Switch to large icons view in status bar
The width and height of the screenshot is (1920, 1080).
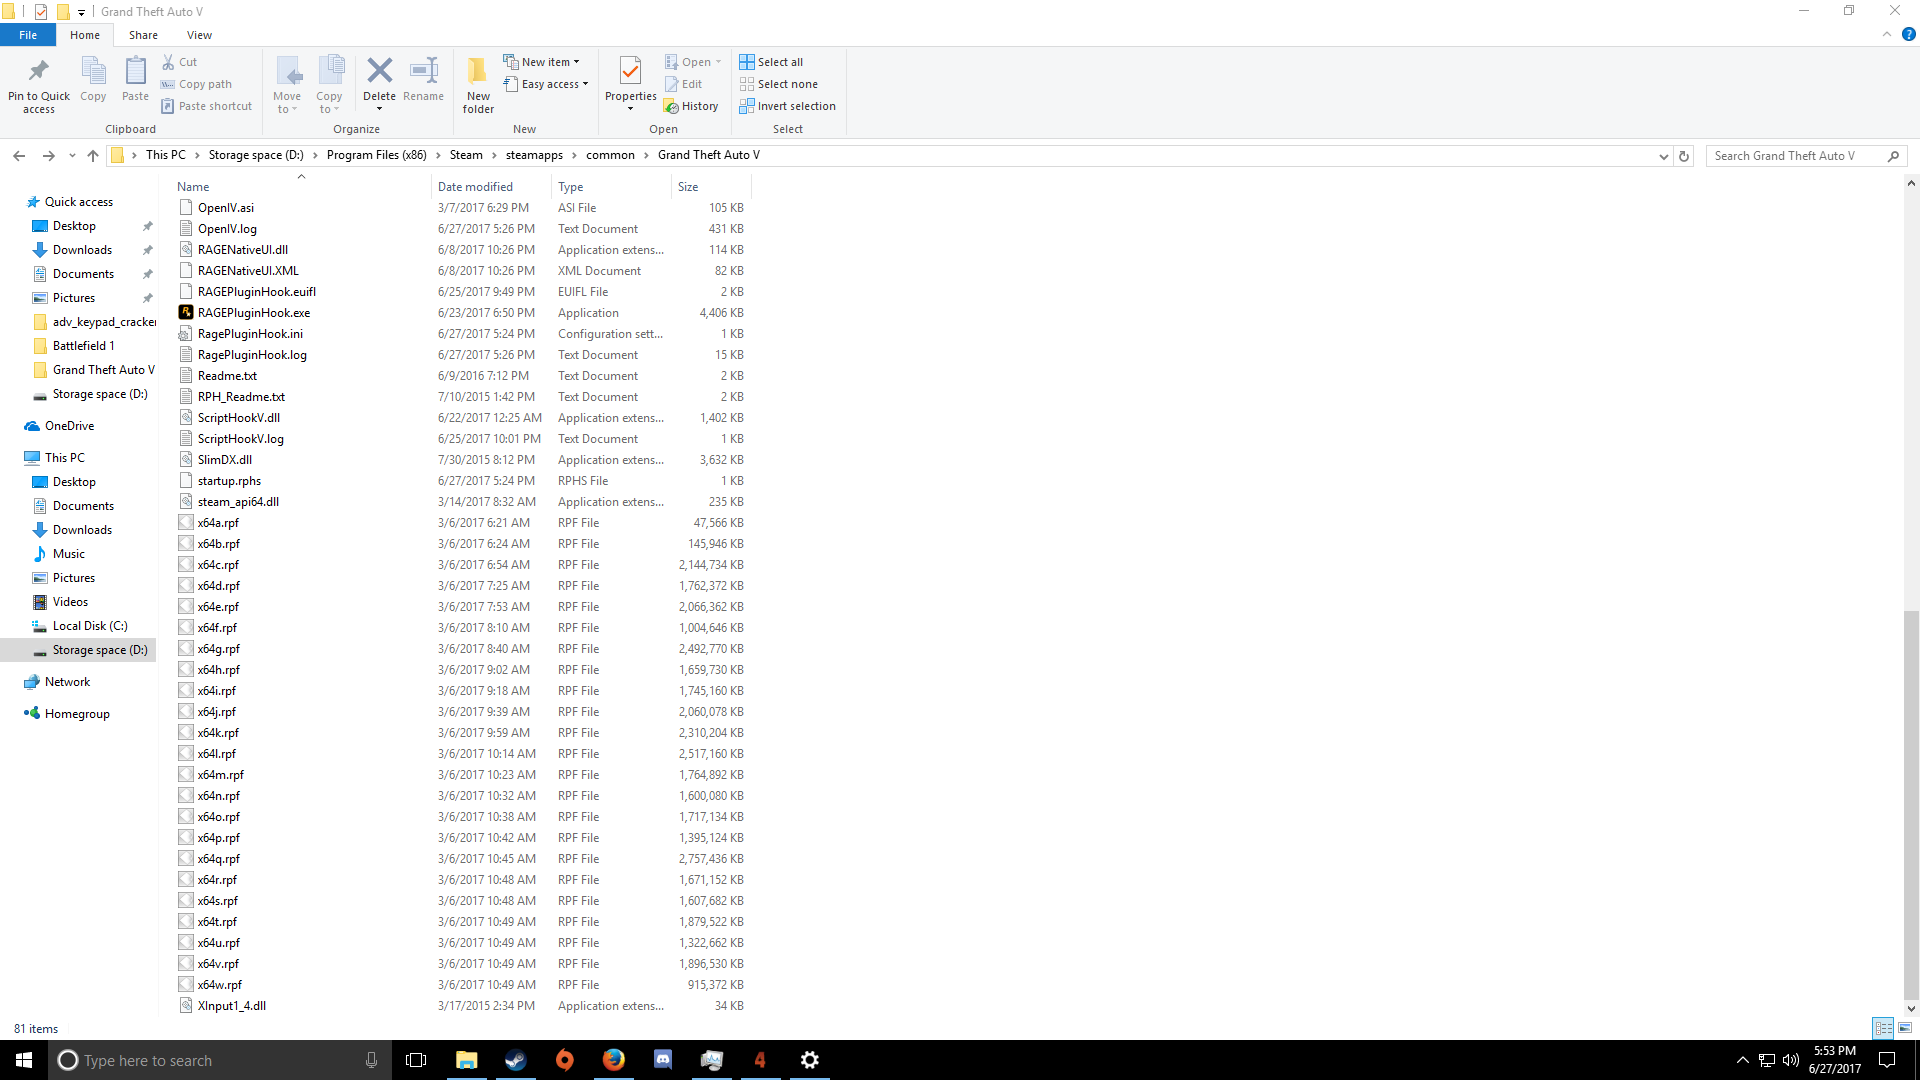point(1905,1028)
